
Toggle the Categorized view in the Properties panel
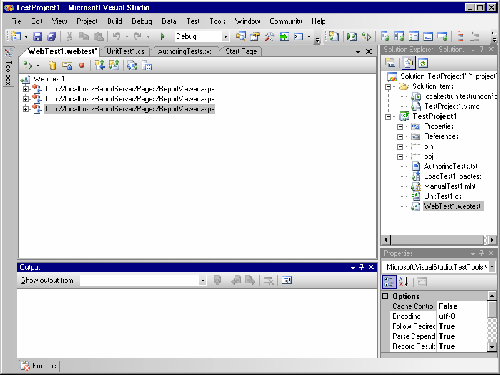[389, 282]
